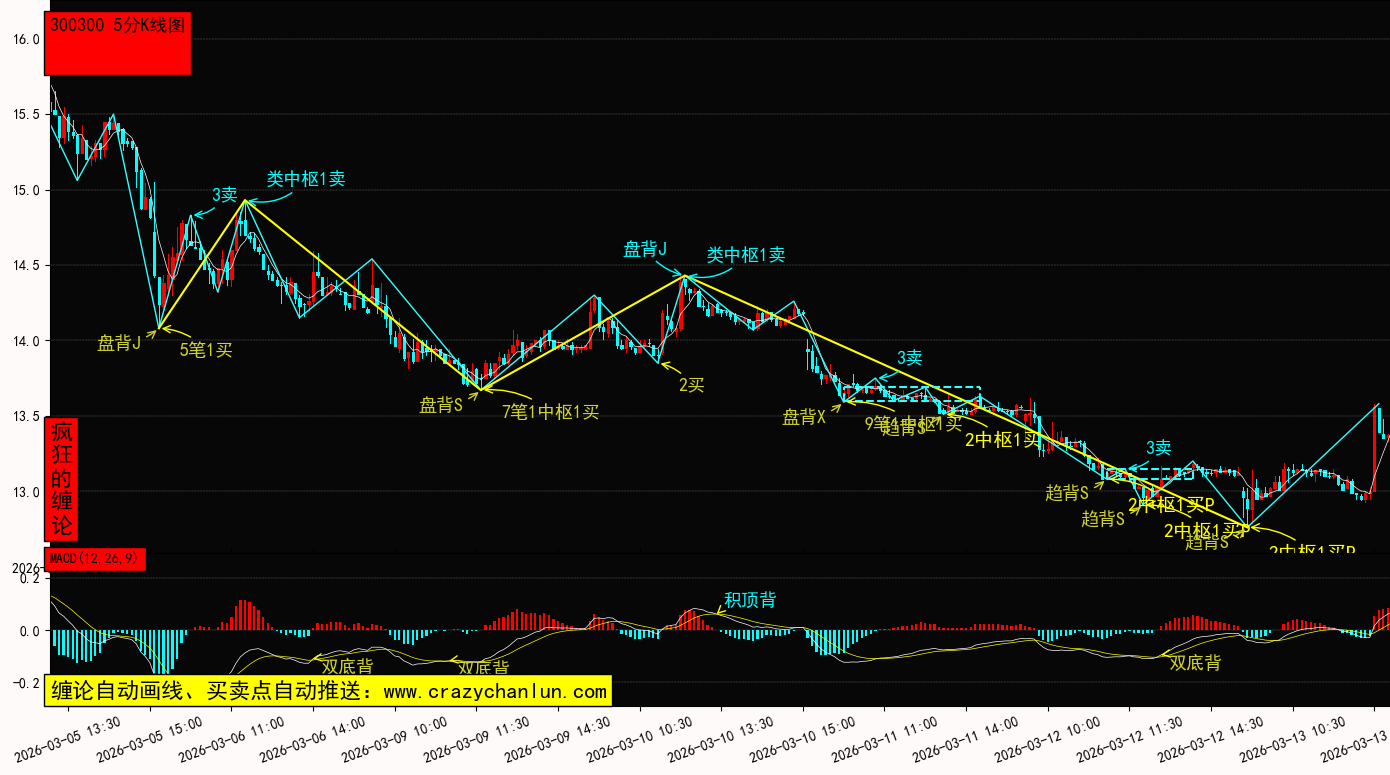
Task: Select the 2买 buy point annotation
Action: 691,385
